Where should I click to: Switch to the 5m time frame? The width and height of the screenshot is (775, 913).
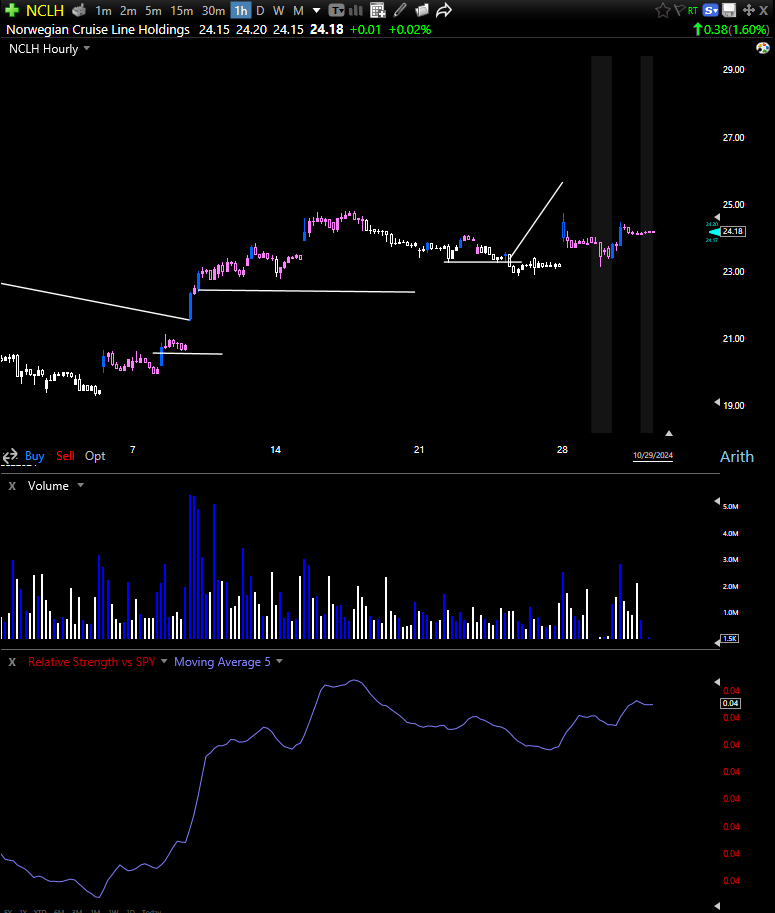coord(153,10)
